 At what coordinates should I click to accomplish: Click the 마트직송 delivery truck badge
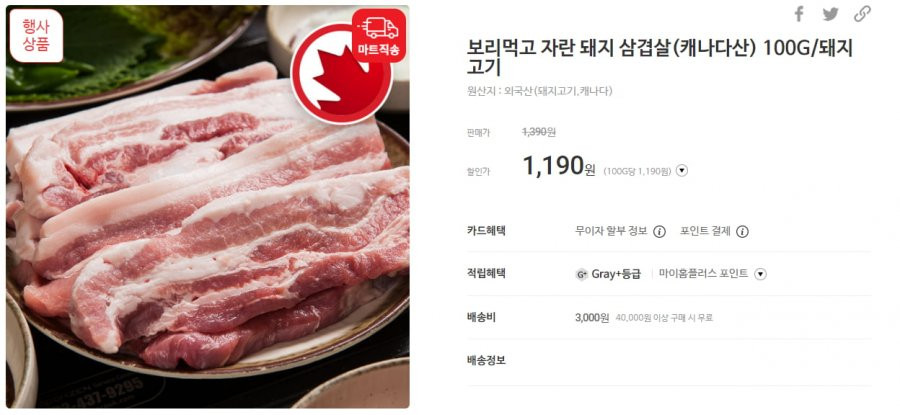(x=379, y=36)
